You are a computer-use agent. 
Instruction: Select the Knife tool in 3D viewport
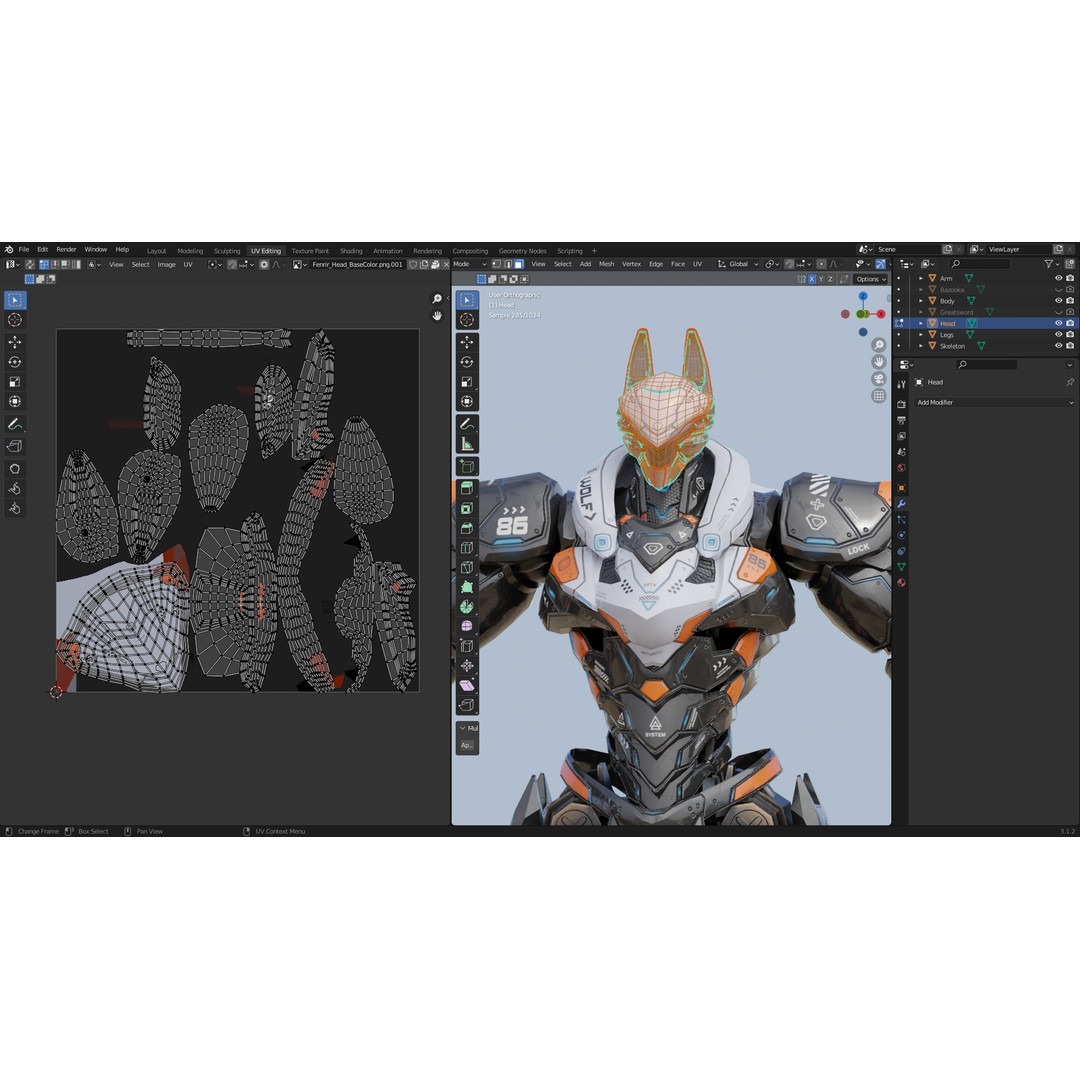pos(467,568)
